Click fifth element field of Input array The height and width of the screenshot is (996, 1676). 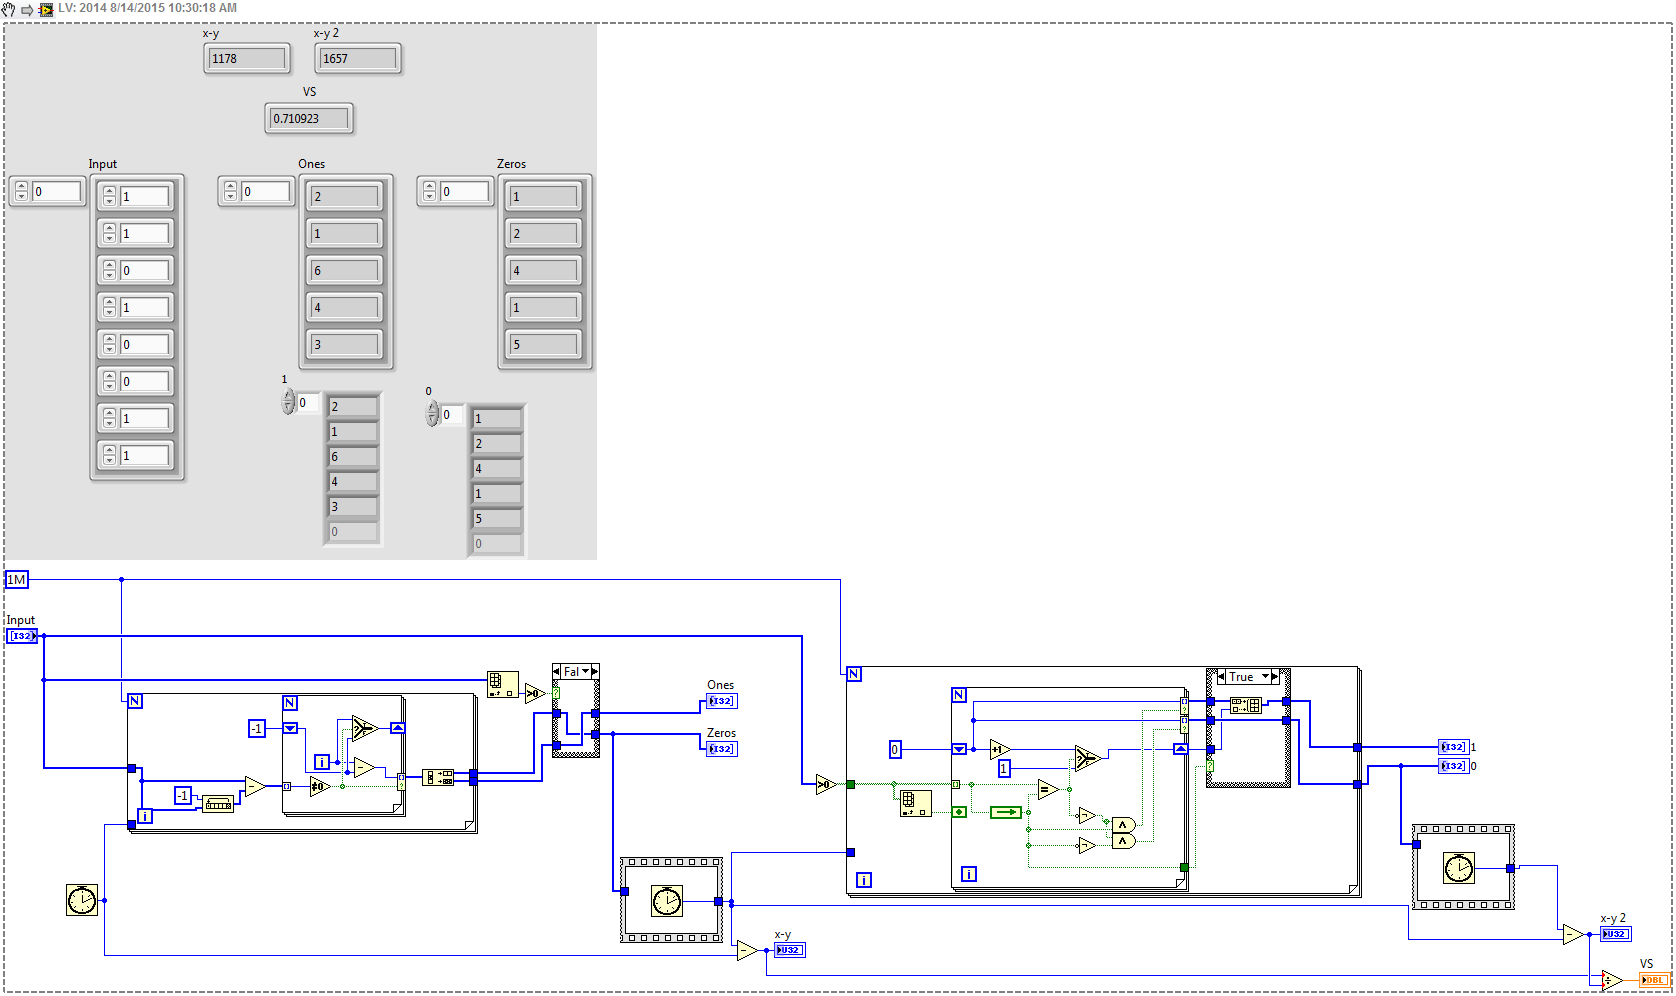[144, 344]
